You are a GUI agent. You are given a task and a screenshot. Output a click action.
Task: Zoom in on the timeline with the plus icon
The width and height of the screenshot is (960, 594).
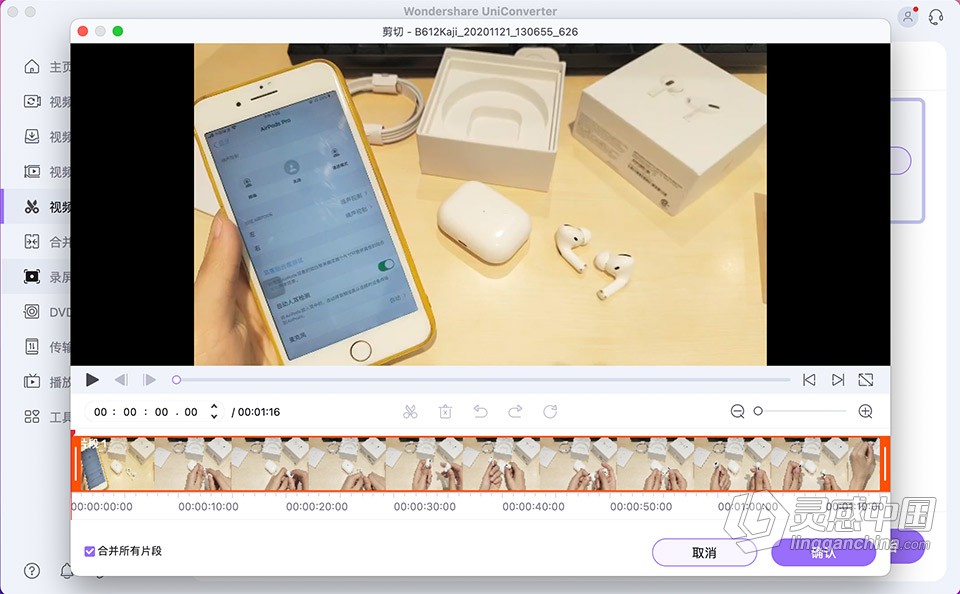click(864, 411)
